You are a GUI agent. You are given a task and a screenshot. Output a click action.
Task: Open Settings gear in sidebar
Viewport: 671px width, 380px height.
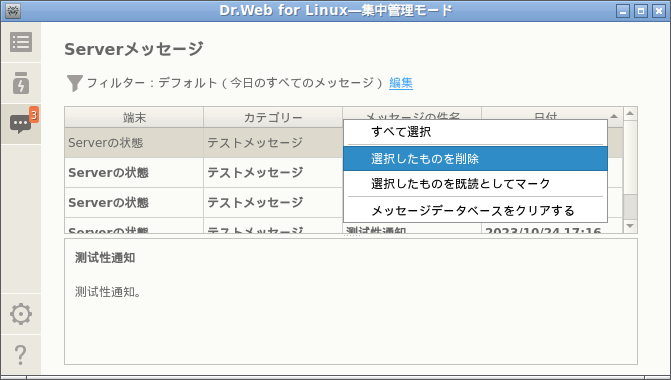pos(21,314)
